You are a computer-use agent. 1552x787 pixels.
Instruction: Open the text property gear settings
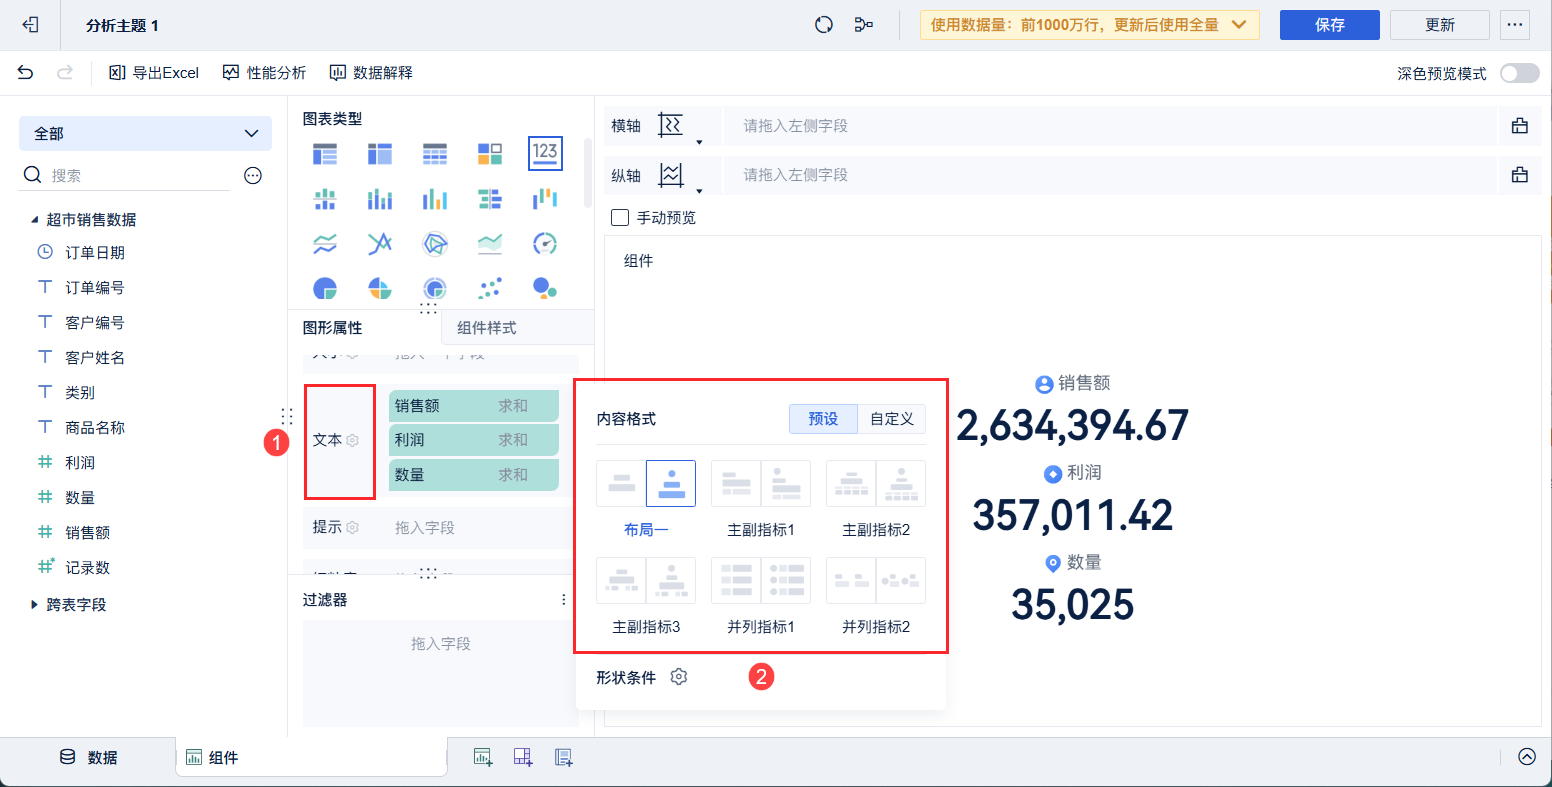352,441
